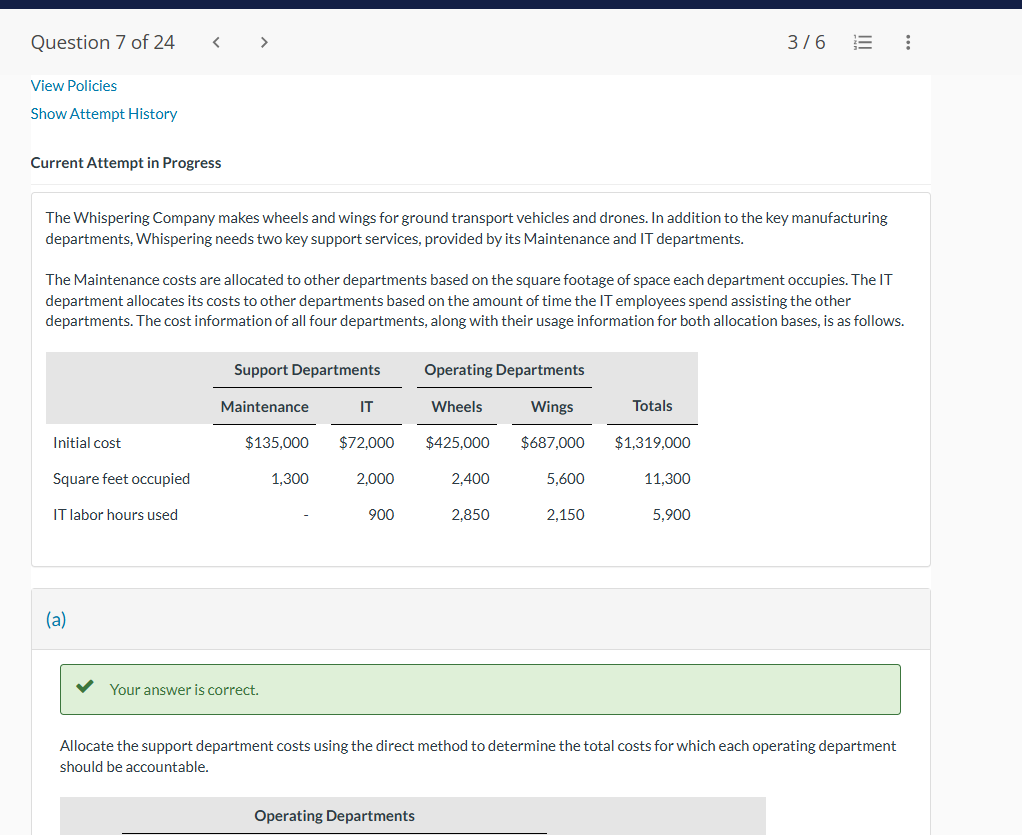
Task: Click the left chevron to go back
Action: tap(215, 42)
